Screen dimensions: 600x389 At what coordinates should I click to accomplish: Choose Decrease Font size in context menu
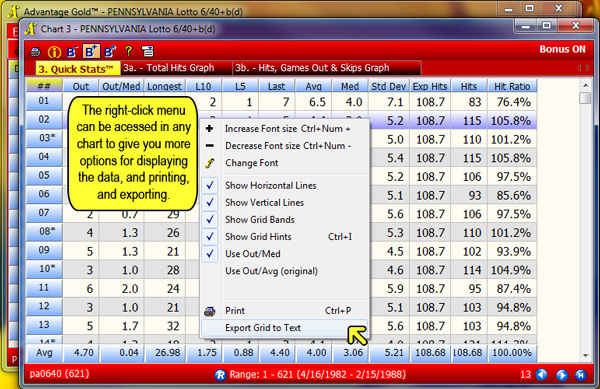click(x=284, y=146)
